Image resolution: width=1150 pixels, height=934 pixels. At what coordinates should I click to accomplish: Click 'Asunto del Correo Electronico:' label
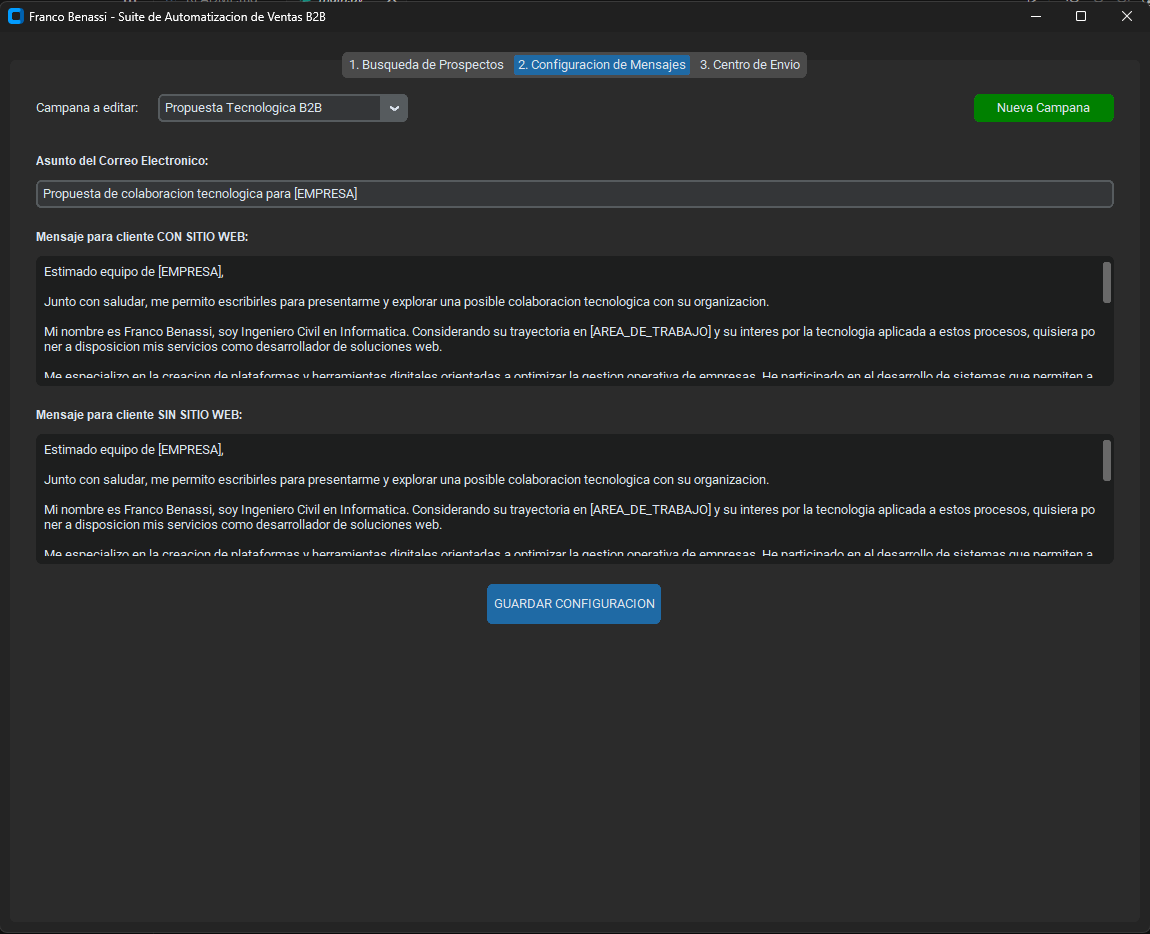point(122,161)
